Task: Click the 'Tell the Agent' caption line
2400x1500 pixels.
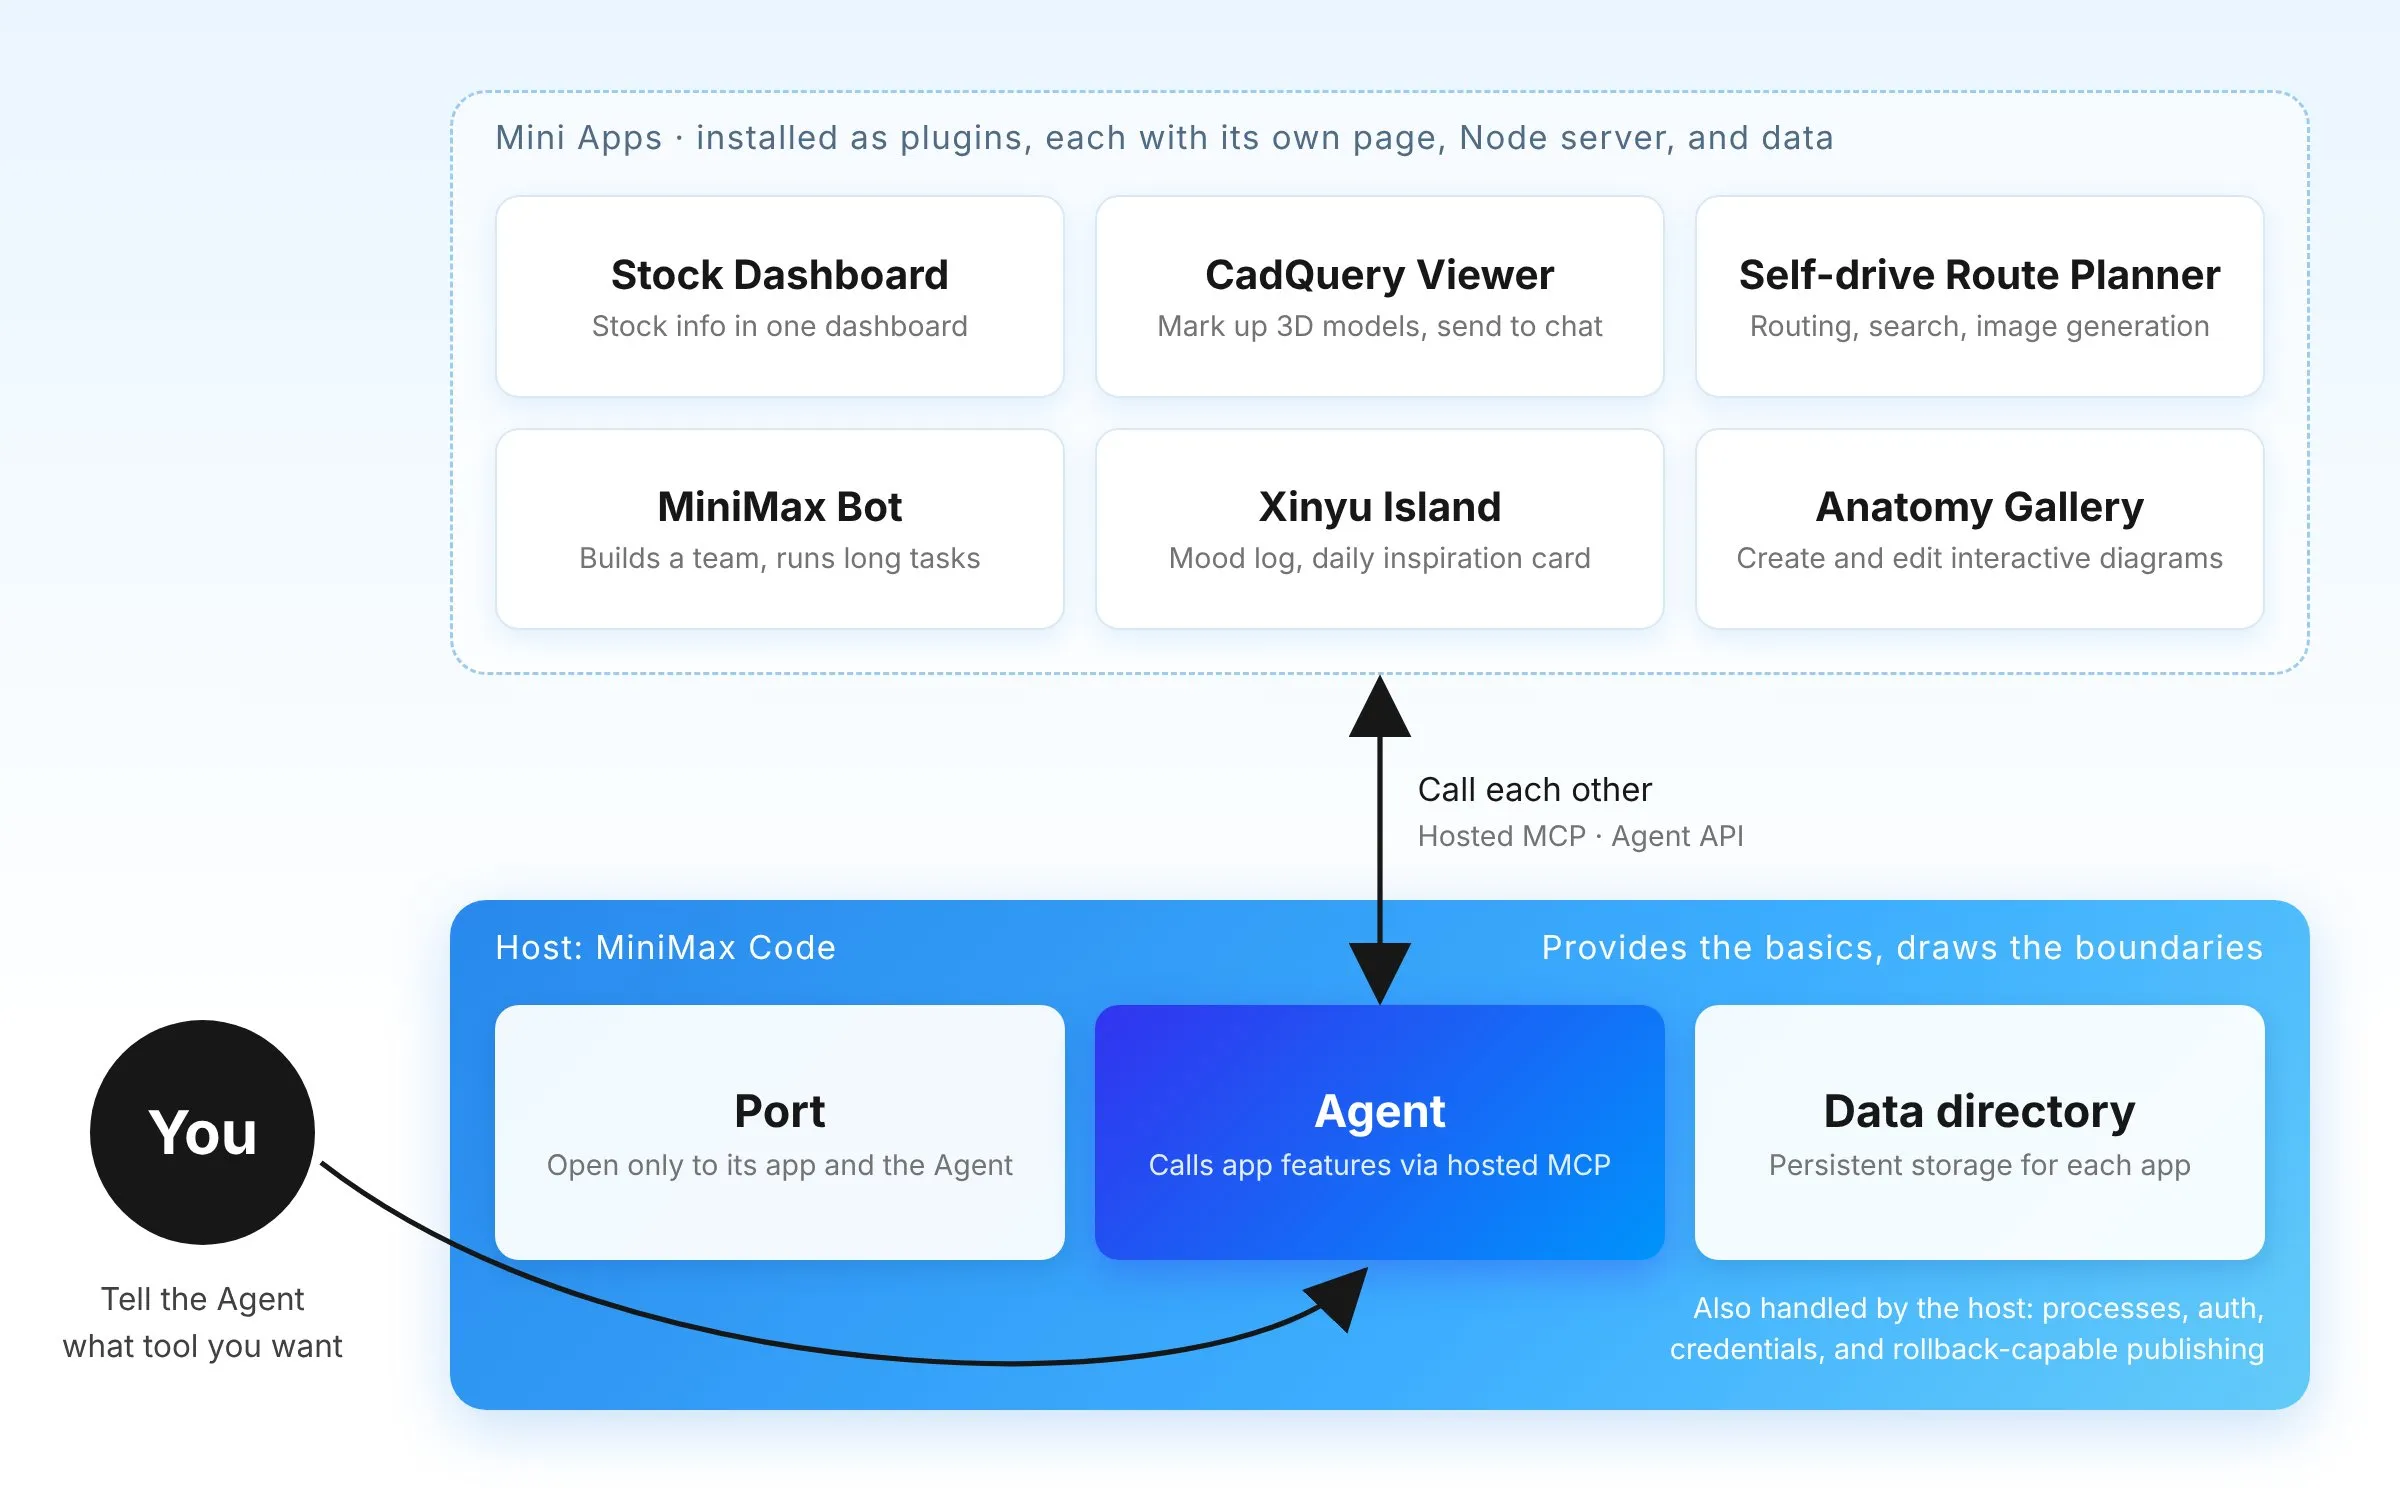Action: point(202,1299)
